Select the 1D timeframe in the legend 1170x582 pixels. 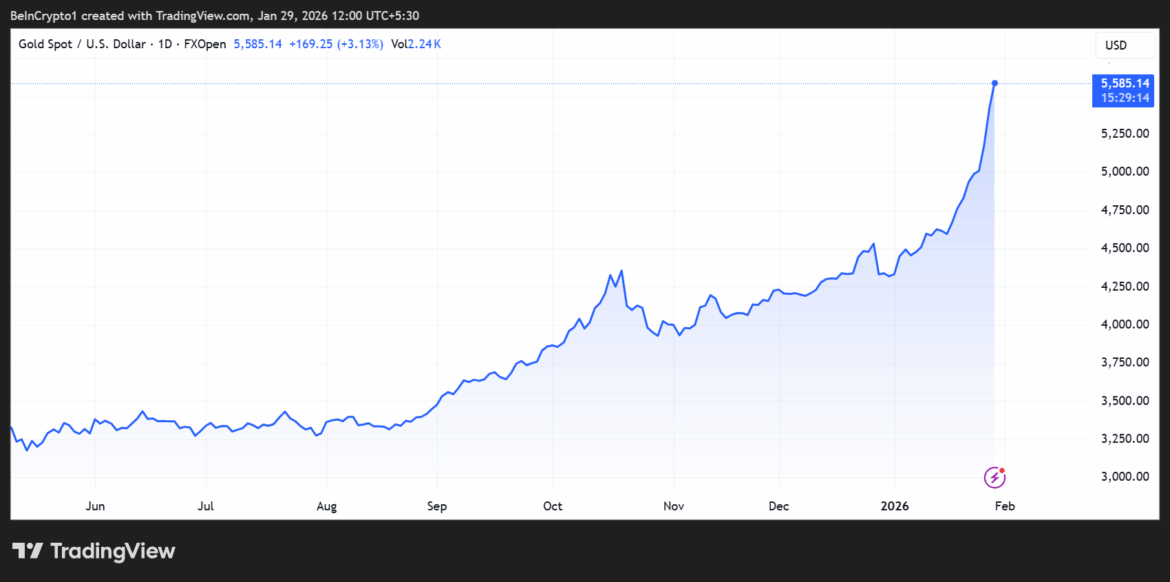pos(166,44)
